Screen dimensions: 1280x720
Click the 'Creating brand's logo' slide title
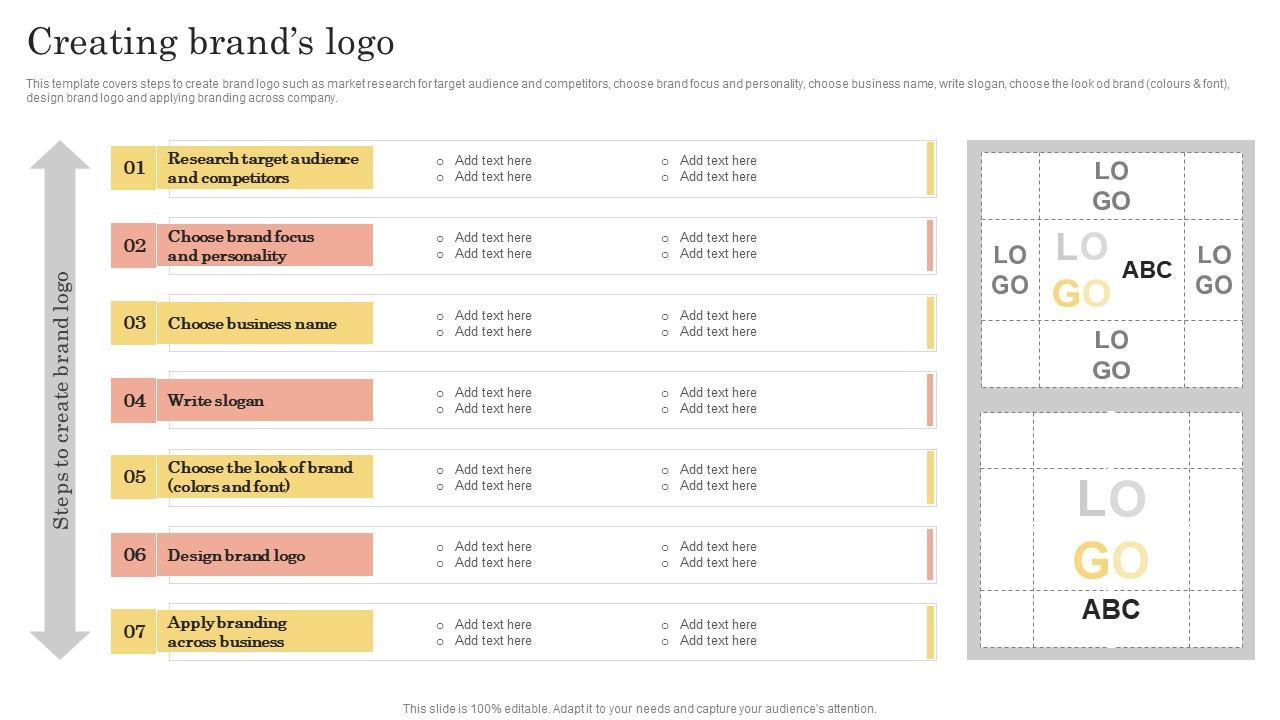tap(211, 42)
